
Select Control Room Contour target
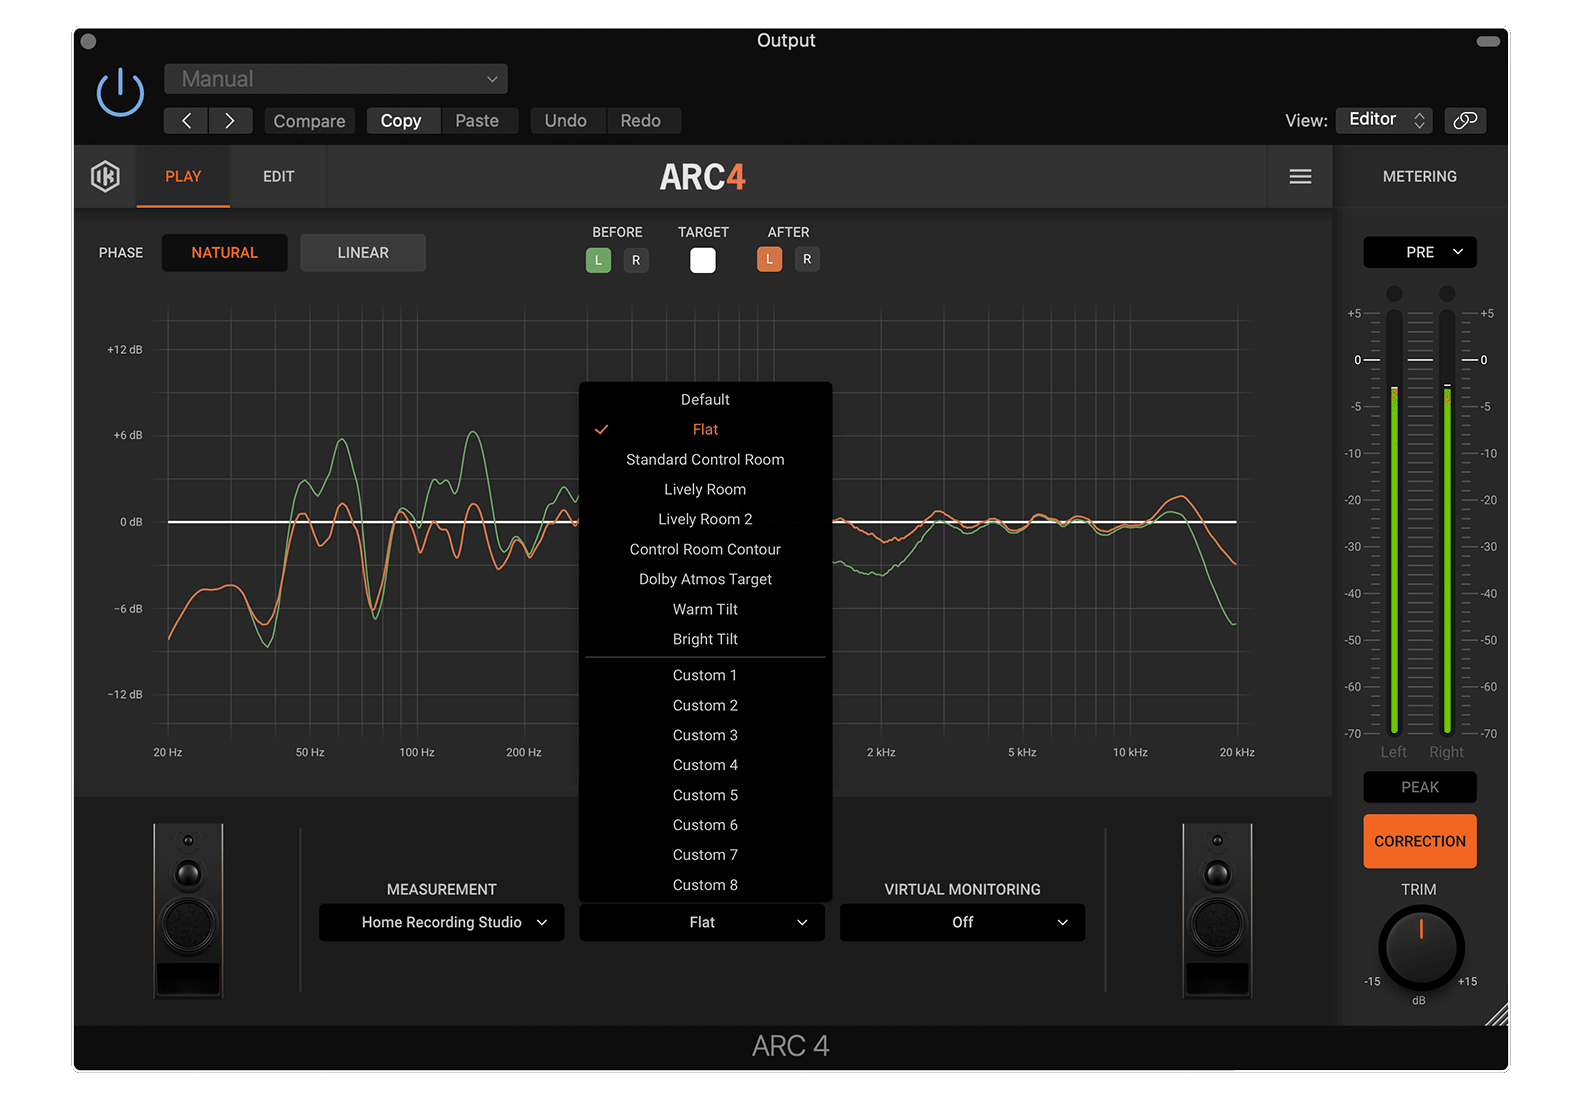[705, 550]
